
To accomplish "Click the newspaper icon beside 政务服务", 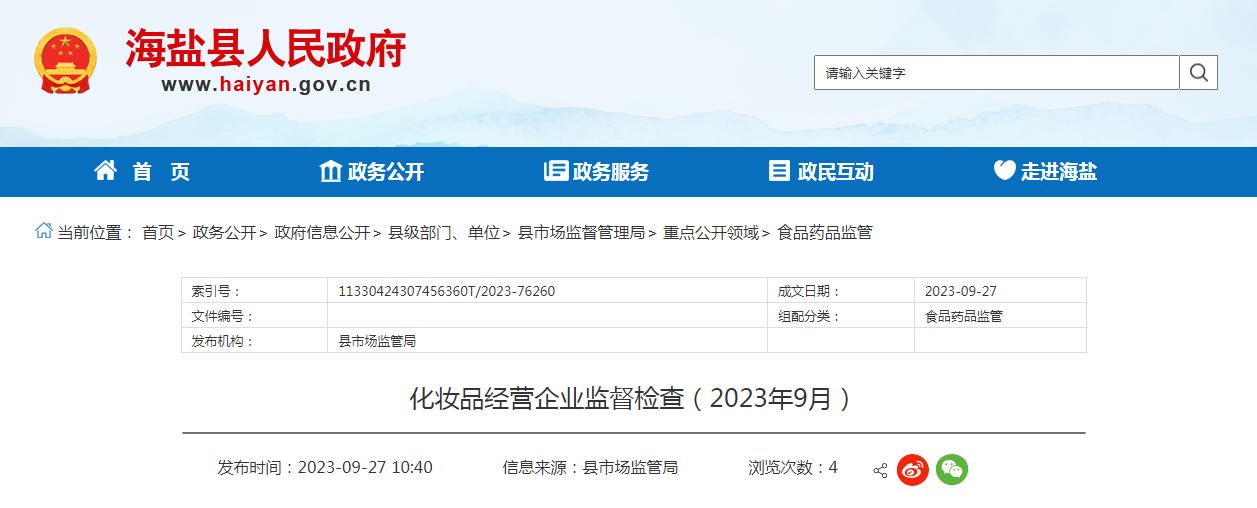I will coord(556,171).
